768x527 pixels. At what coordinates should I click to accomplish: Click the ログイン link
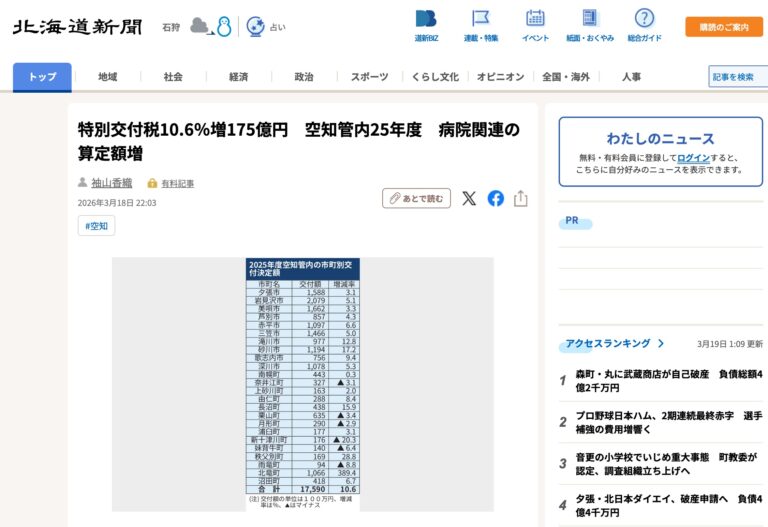click(693, 158)
